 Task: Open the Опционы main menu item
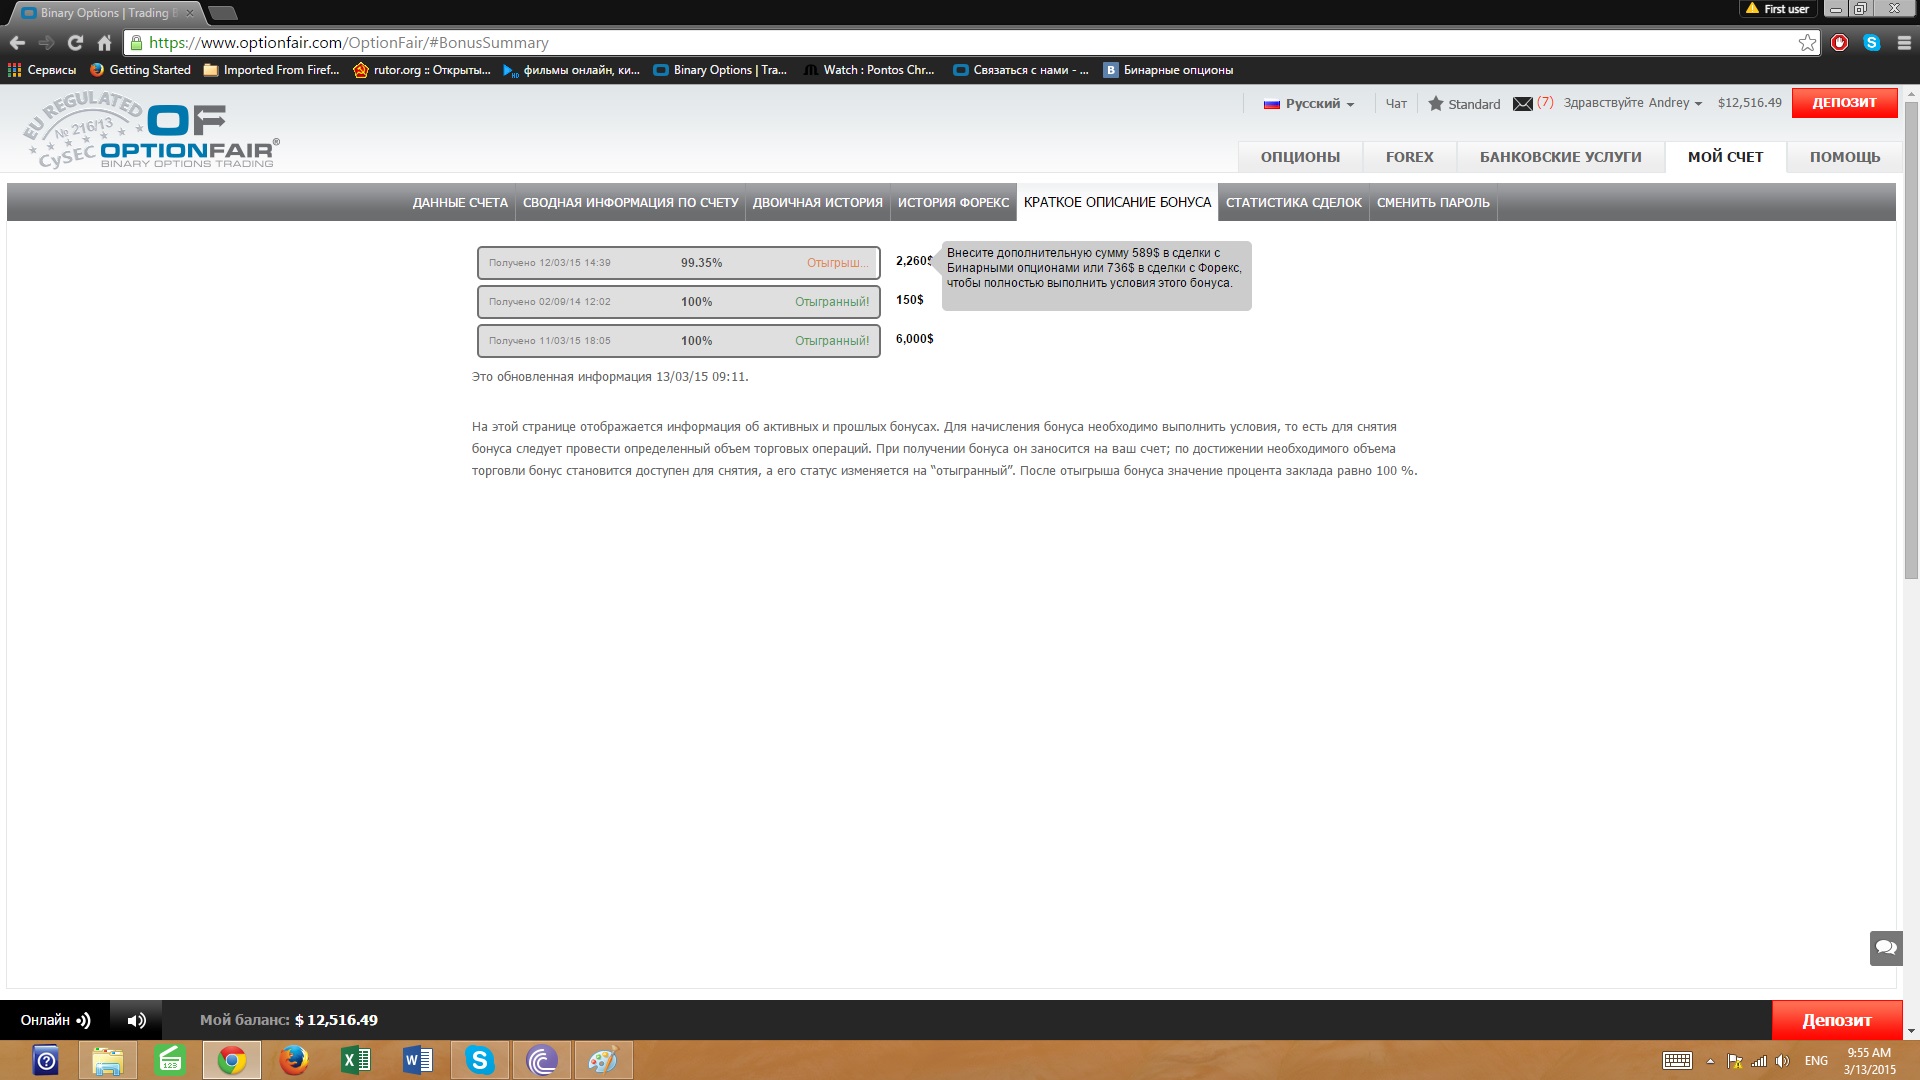click(1300, 157)
